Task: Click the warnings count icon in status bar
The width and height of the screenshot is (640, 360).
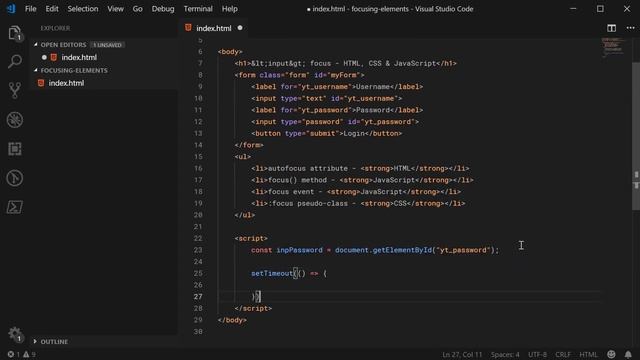Action: pos(29,354)
